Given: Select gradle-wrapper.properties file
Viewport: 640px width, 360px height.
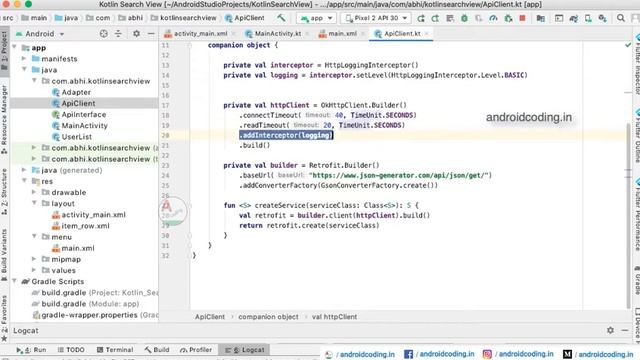Looking at the screenshot, I should click(x=95, y=315).
